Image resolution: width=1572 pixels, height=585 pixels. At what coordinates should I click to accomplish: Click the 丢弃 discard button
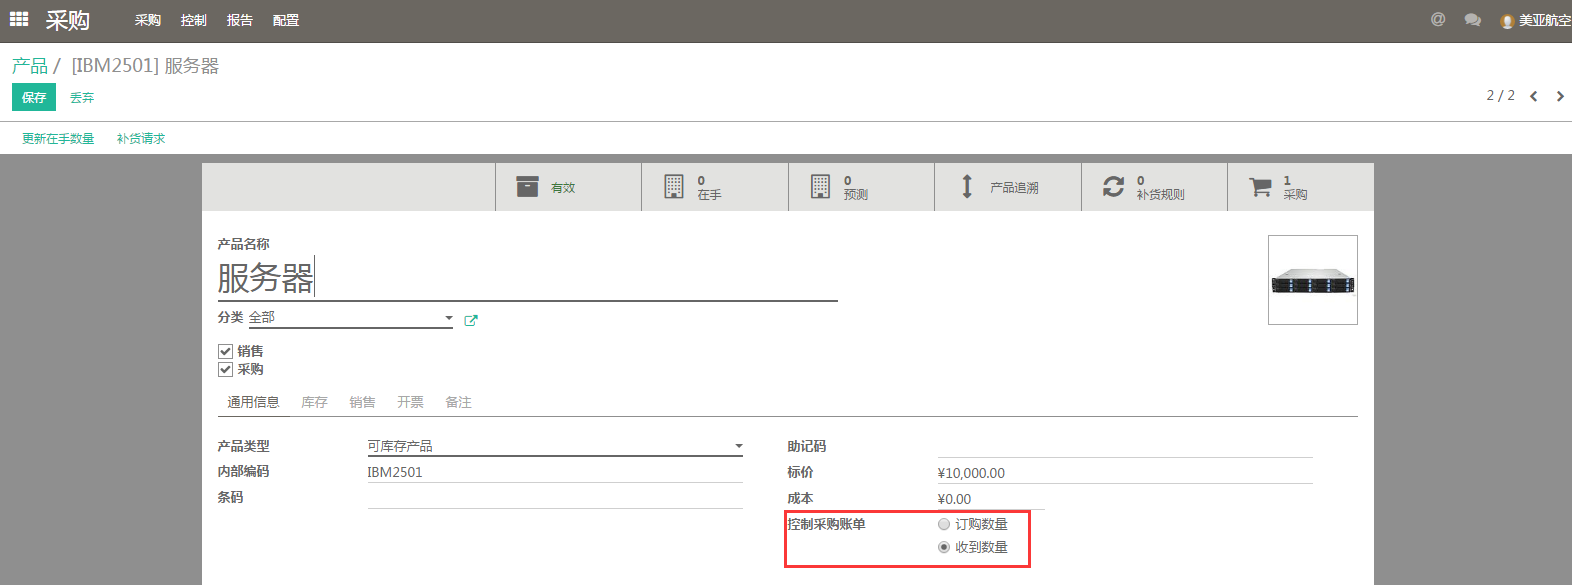[82, 98]
